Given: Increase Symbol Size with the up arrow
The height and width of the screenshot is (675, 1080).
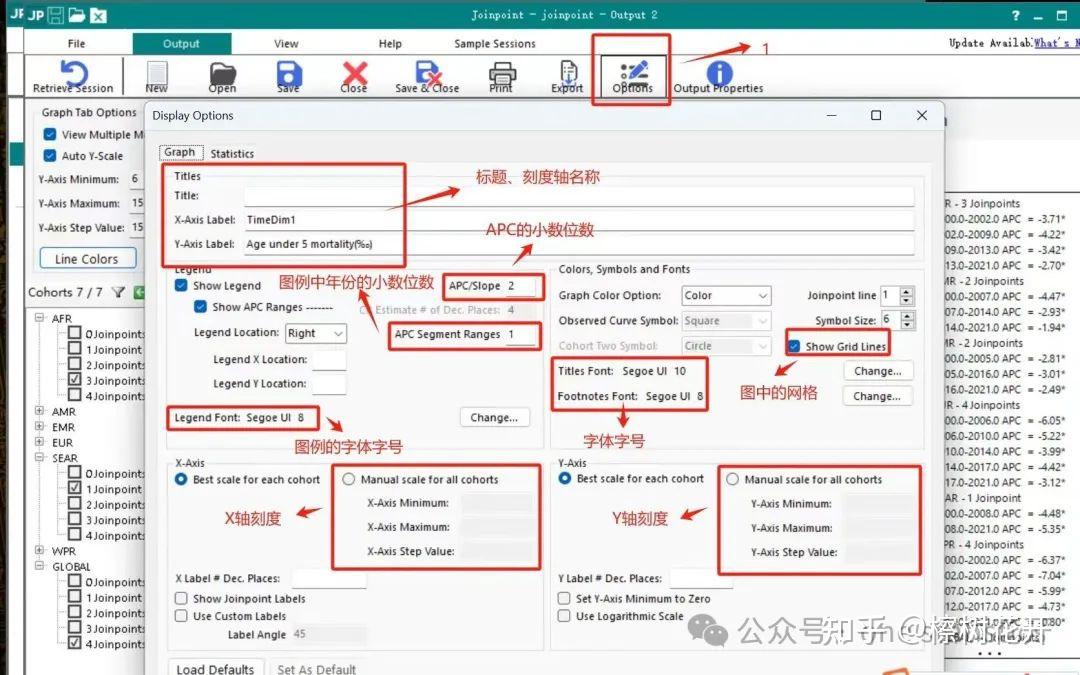Looking at the screenshot, I should pos(907,316).
